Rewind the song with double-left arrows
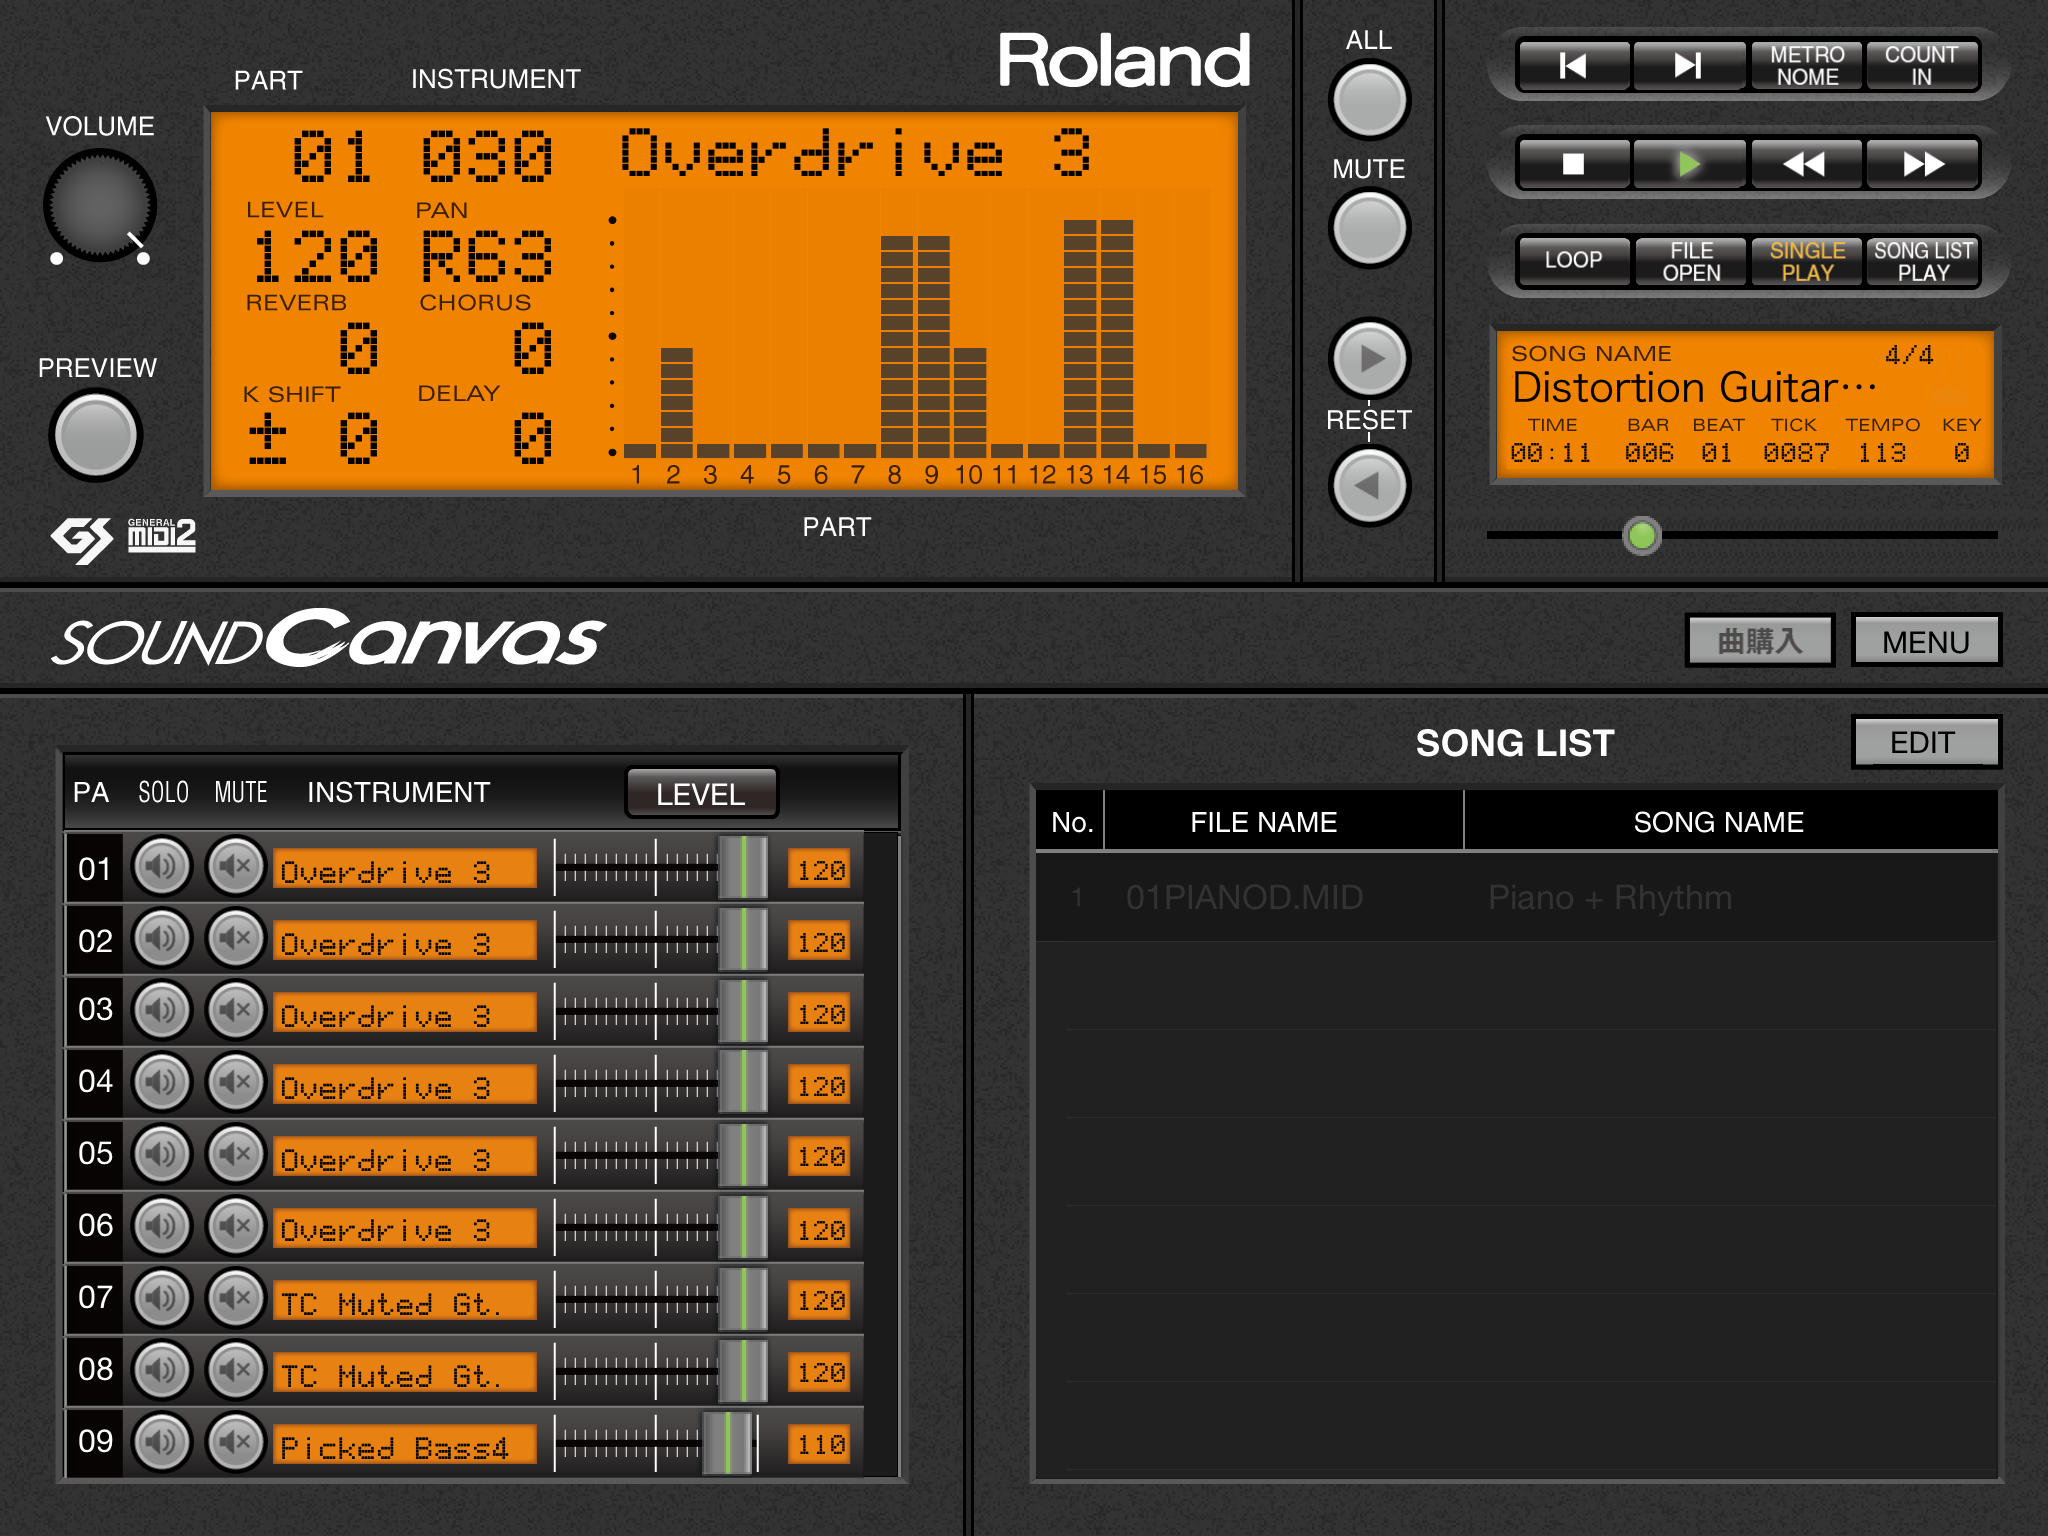The image size is (2048, 1536). tap(1805, 164)
